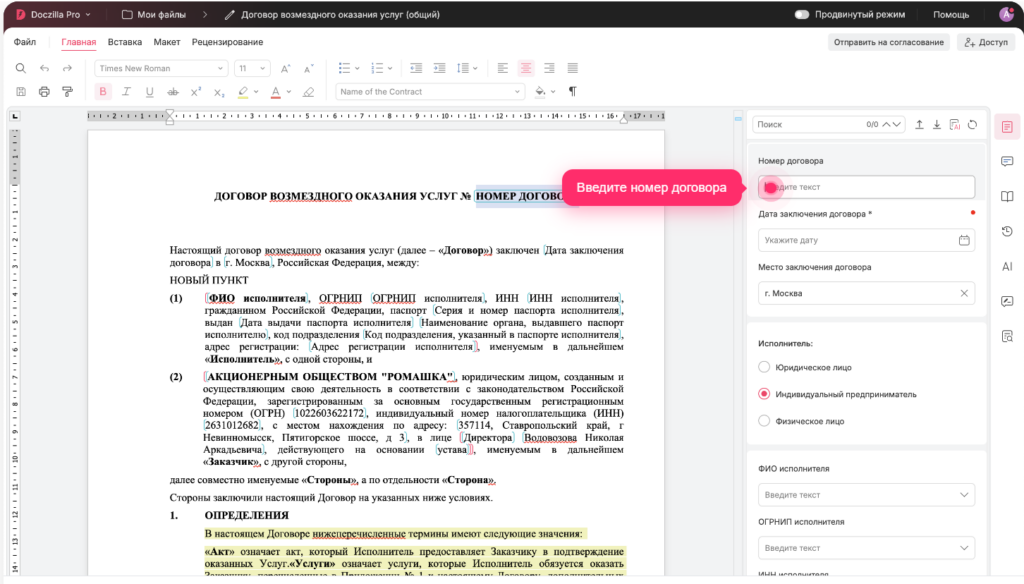Decrease paragraph indent
Screen dimensions: 1024x584
(x=416, y=68)
